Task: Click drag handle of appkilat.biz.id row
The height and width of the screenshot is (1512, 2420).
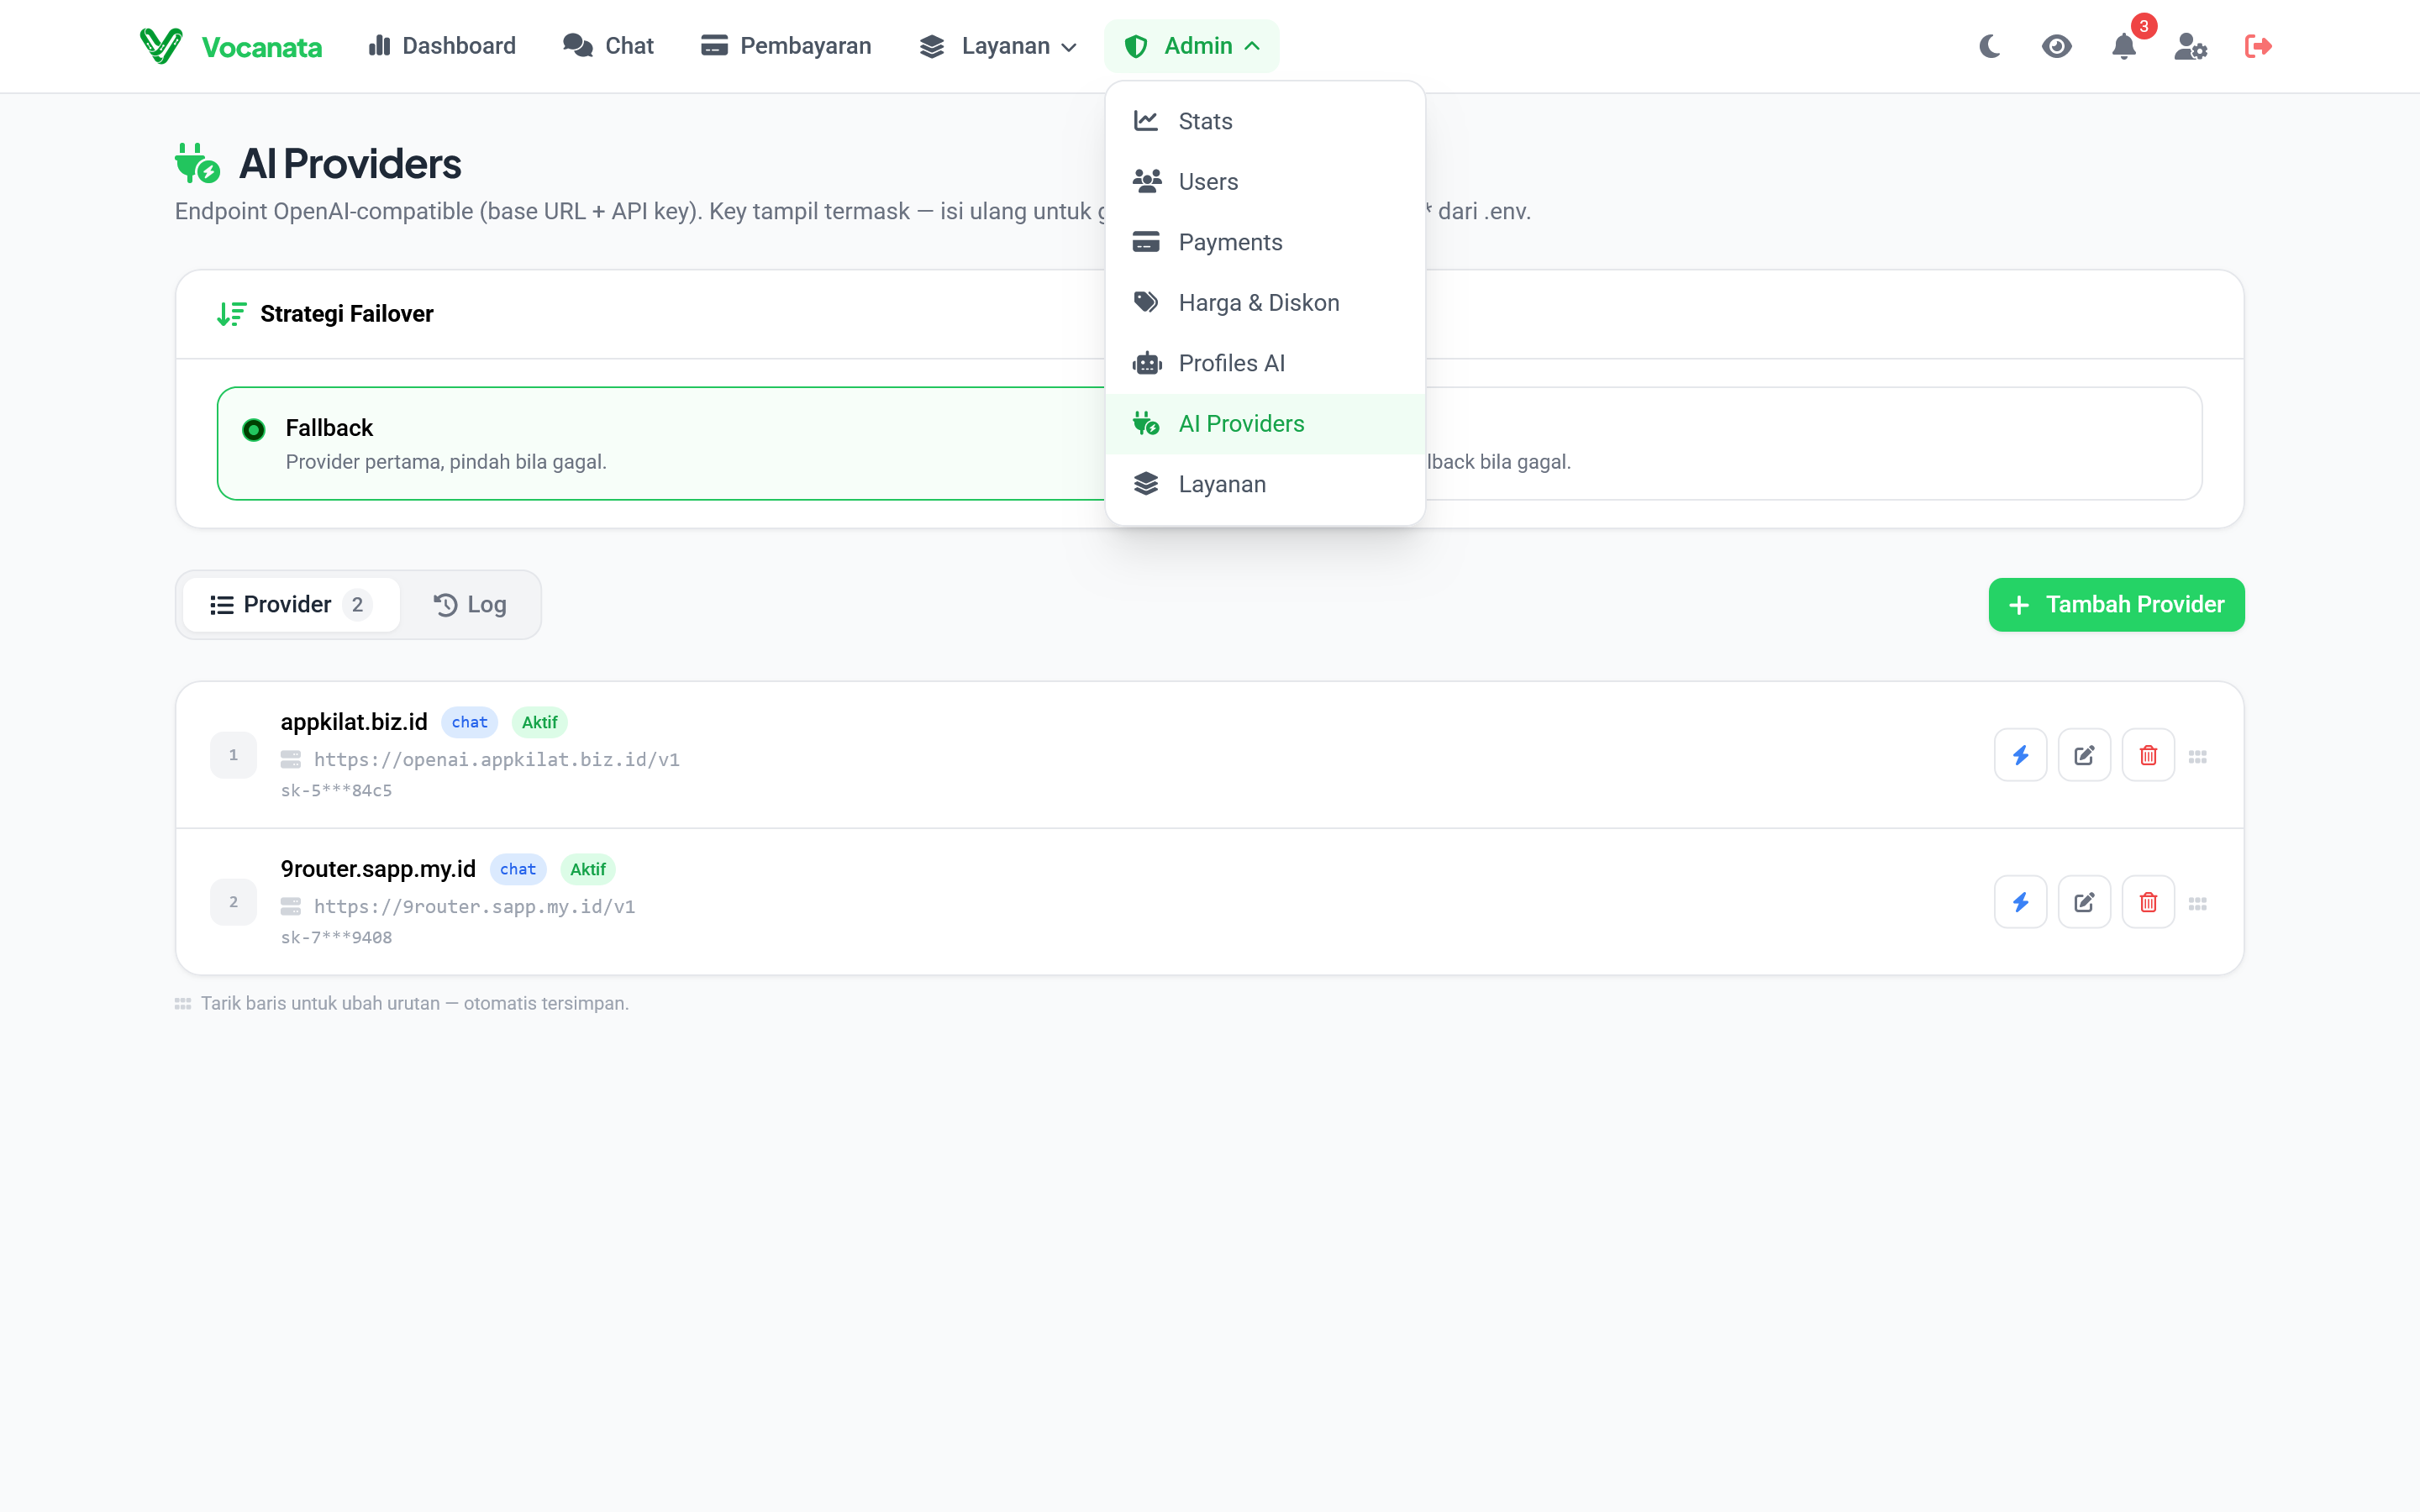Action: (x=2198, y=756)
